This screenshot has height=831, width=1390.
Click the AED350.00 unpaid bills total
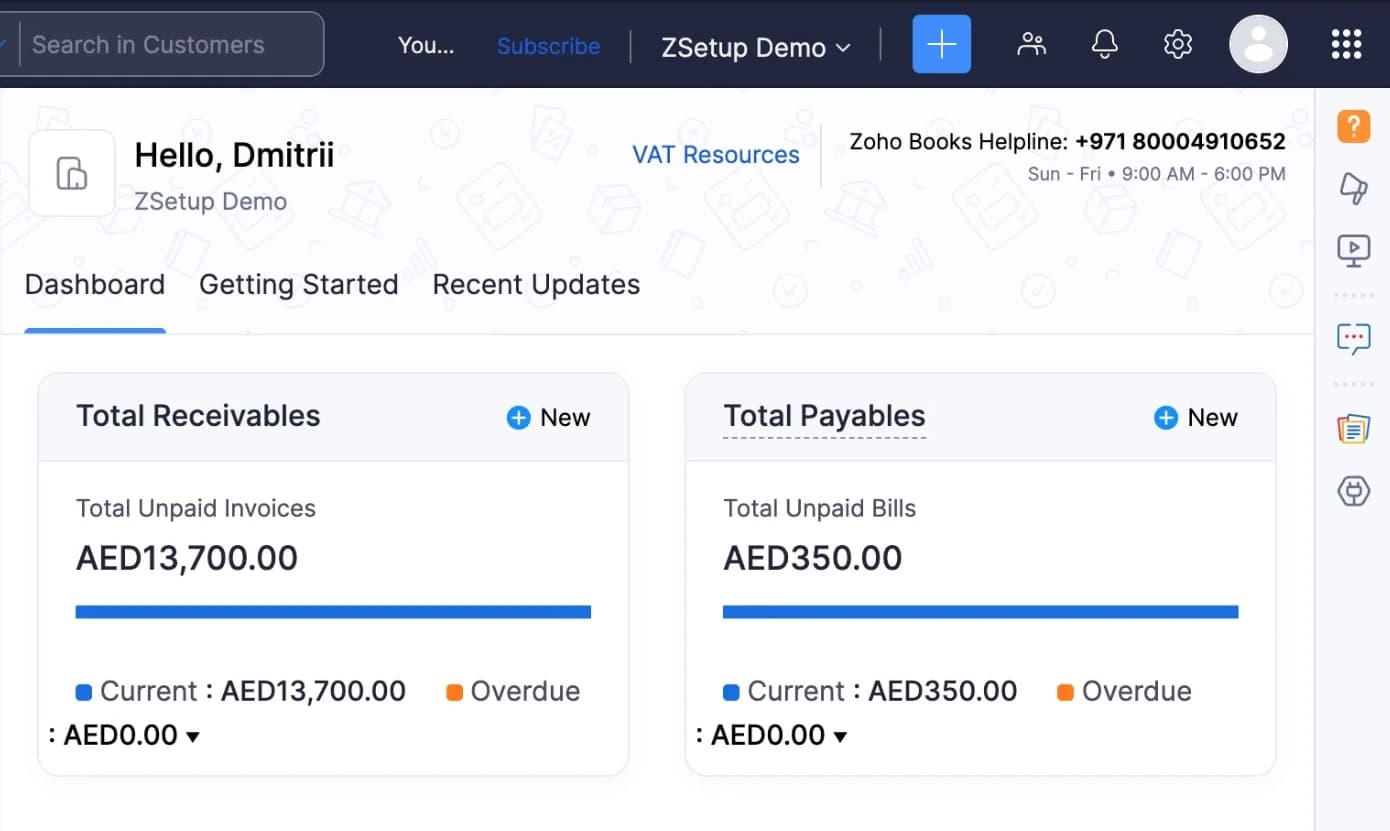tap(813, 558)
